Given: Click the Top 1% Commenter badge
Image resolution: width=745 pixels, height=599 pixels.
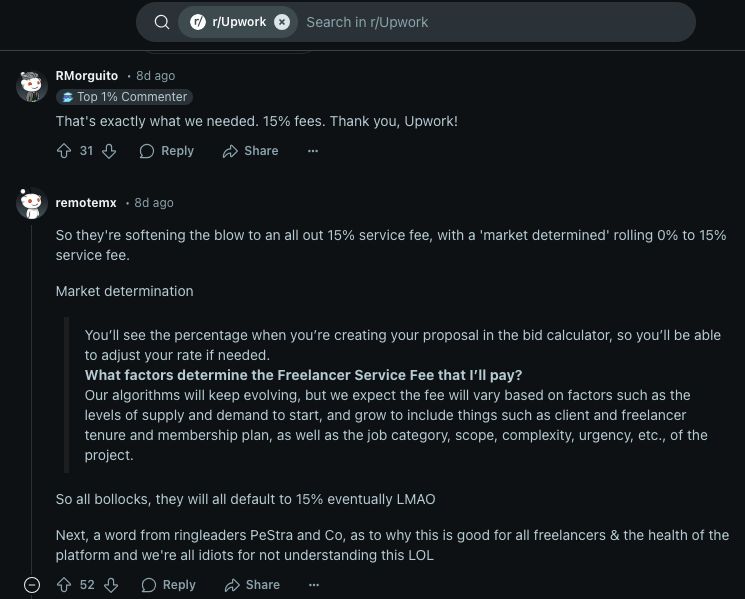Looking at the screenshot, I should 124,97.
